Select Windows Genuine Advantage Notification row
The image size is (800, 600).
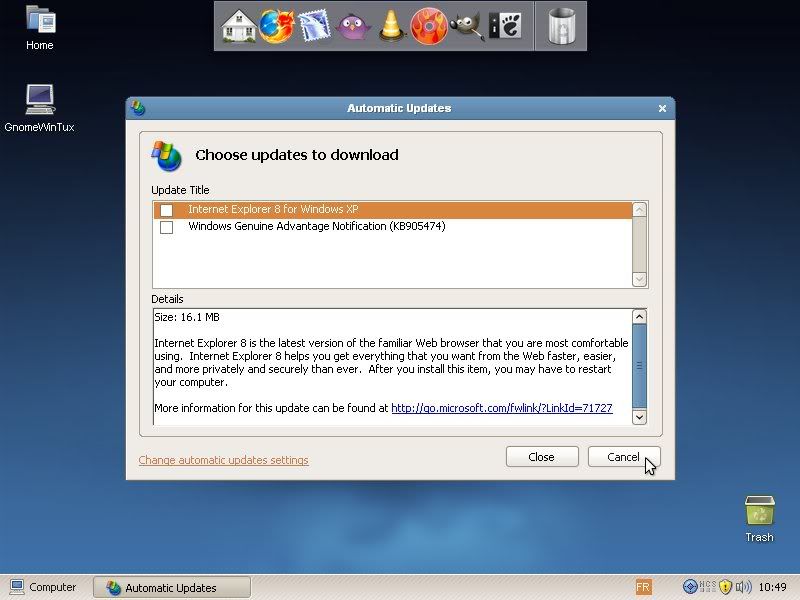point(392,227)
